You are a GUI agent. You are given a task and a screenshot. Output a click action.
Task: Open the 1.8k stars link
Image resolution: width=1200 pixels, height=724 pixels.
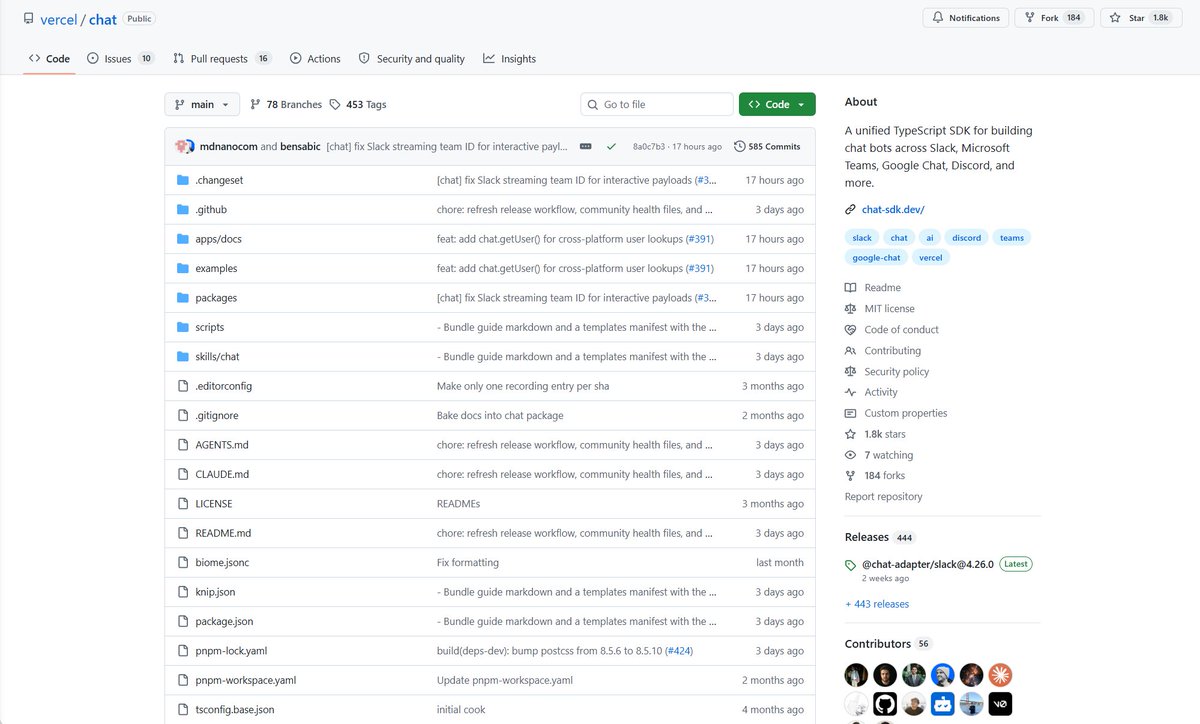(885, 434)
